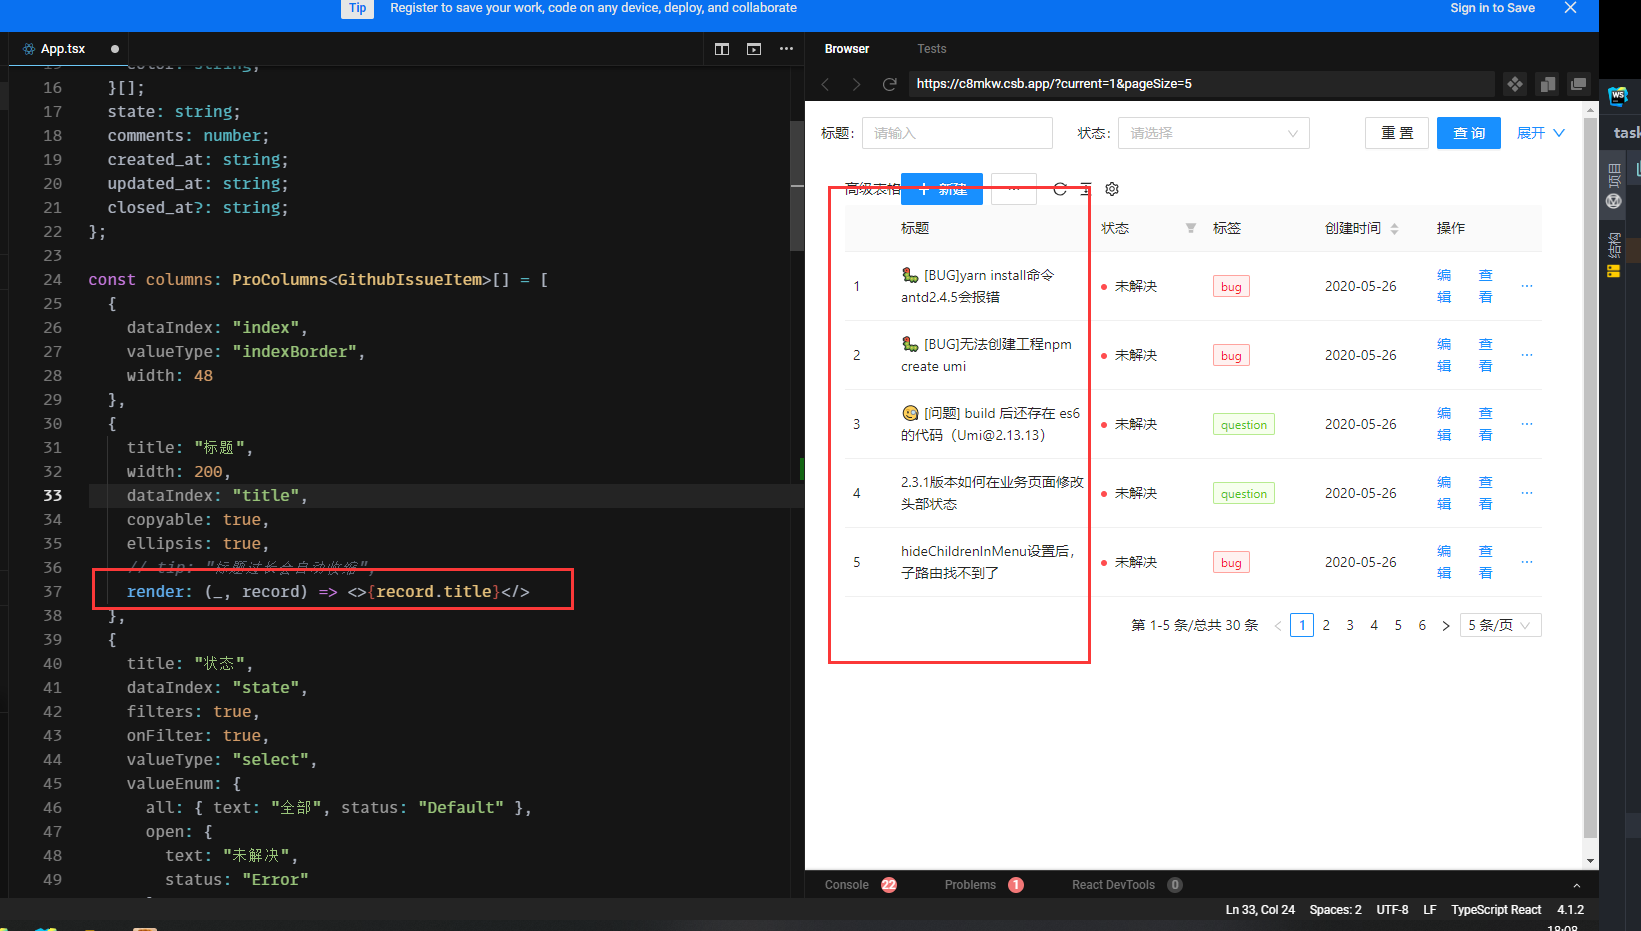Open the Console panel showing 22 messages
This screenshot has height=931, width=1641.
point(845,884)
